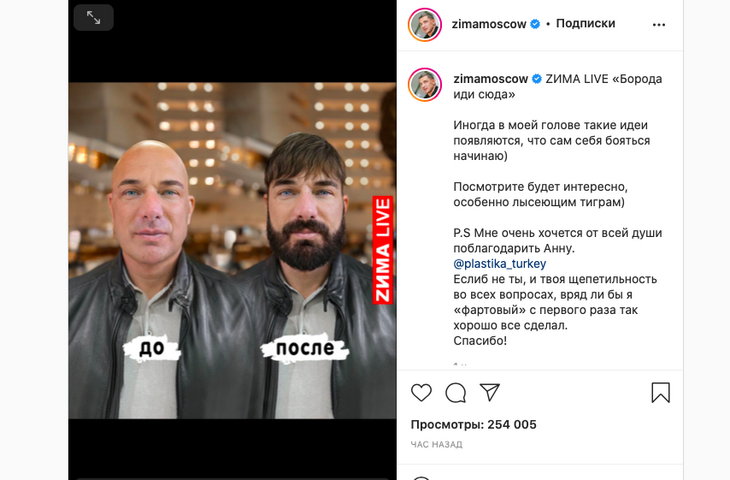Screen dimensions: 730x480
Task: Like the post with heart icon
Action: pyautogui.click(x=421, y=392)
